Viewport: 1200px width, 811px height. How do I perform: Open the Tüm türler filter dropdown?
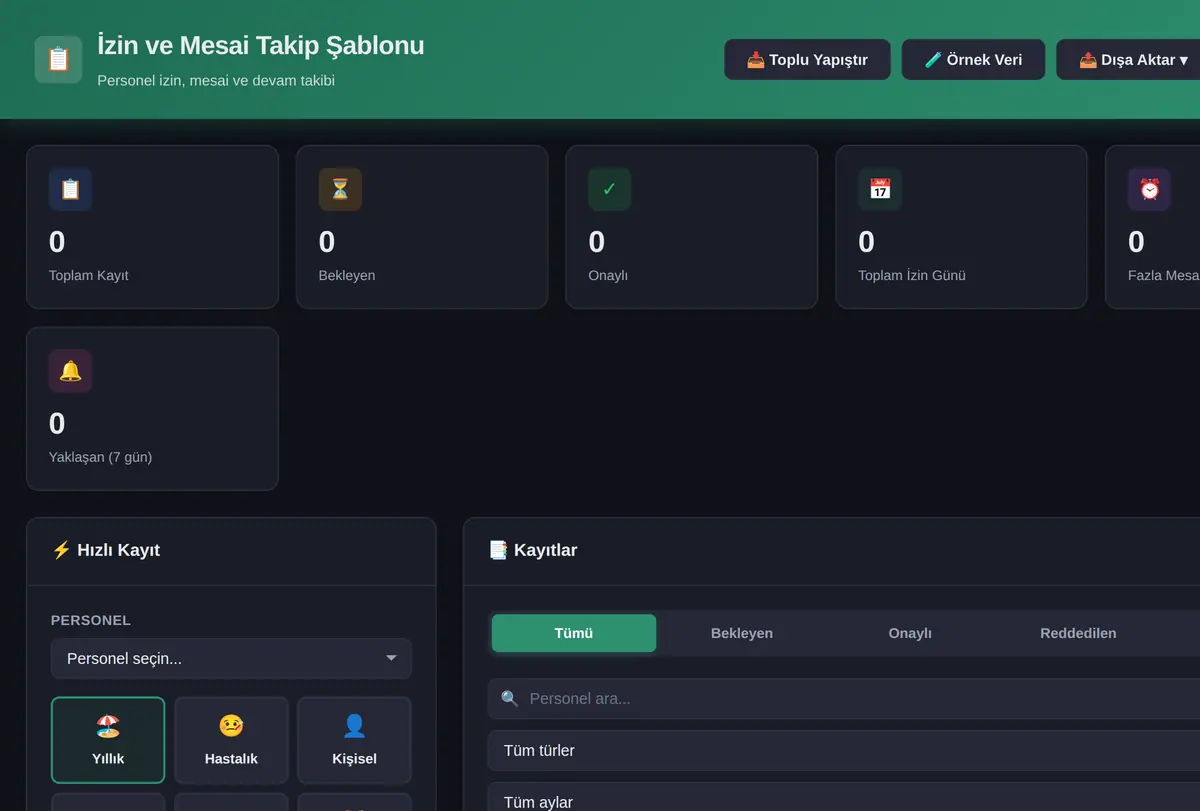click(x=844, y=751)
